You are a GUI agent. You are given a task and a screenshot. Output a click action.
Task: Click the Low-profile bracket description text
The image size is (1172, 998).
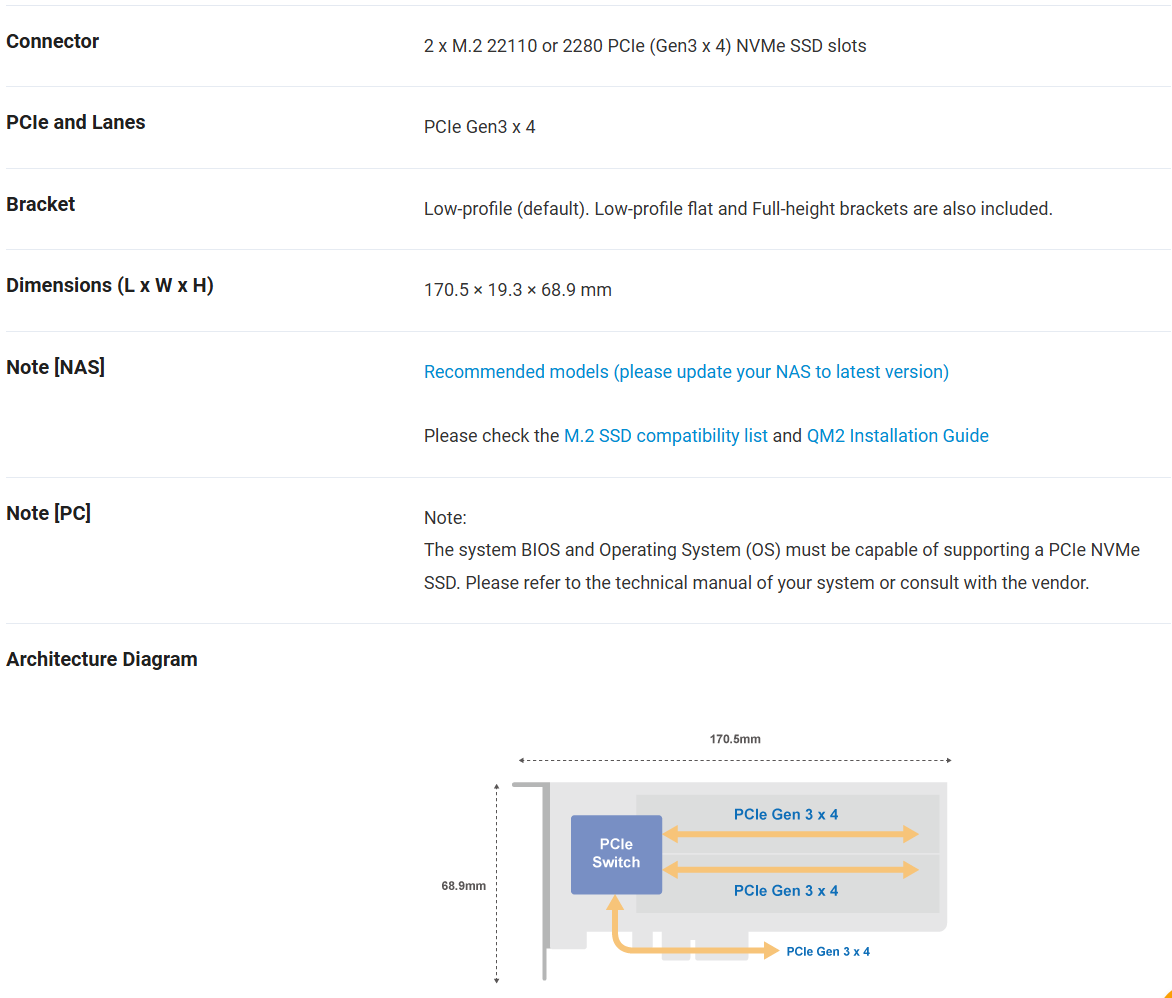coord(738,209)
